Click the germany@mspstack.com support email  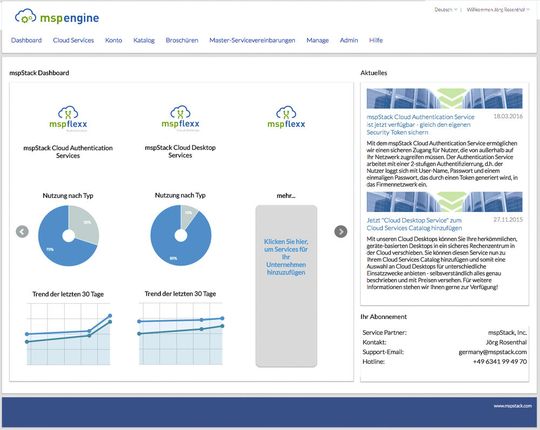[492, 352]
